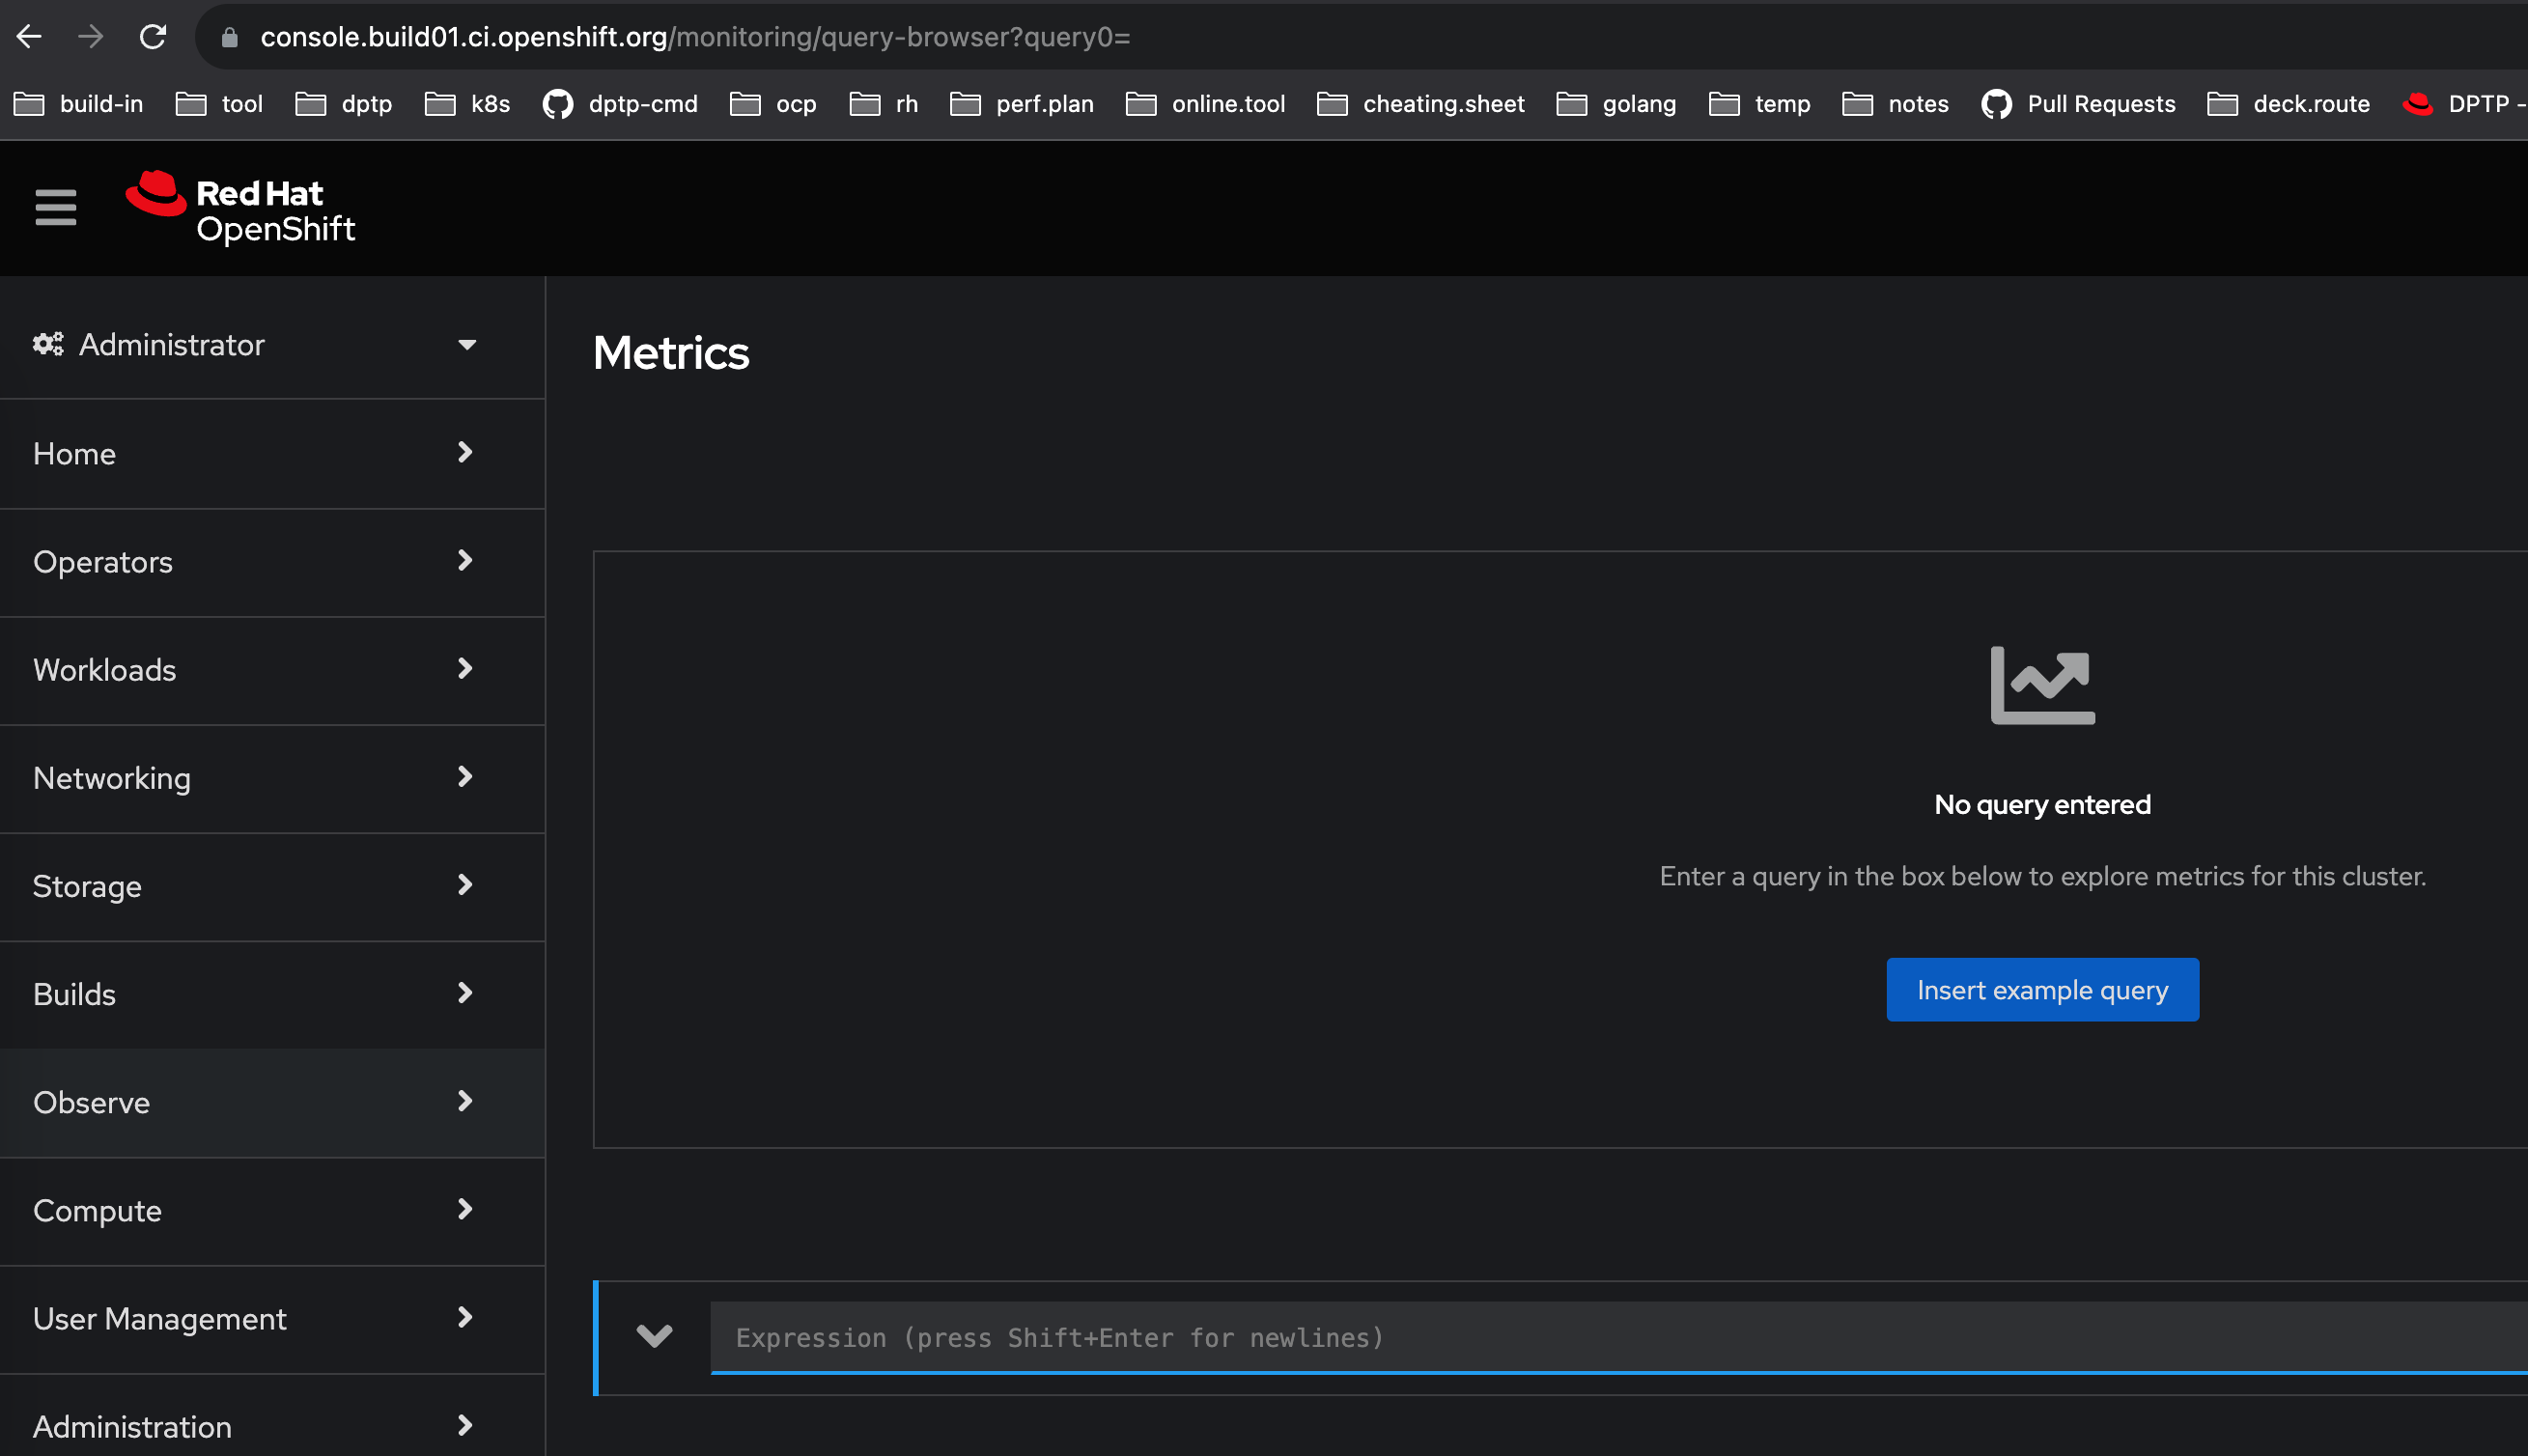Image resolution: width=2528 pixels, height=1456 pixels.
Task: Click the site lock icon in address bar
Action: tap(229, 37)
